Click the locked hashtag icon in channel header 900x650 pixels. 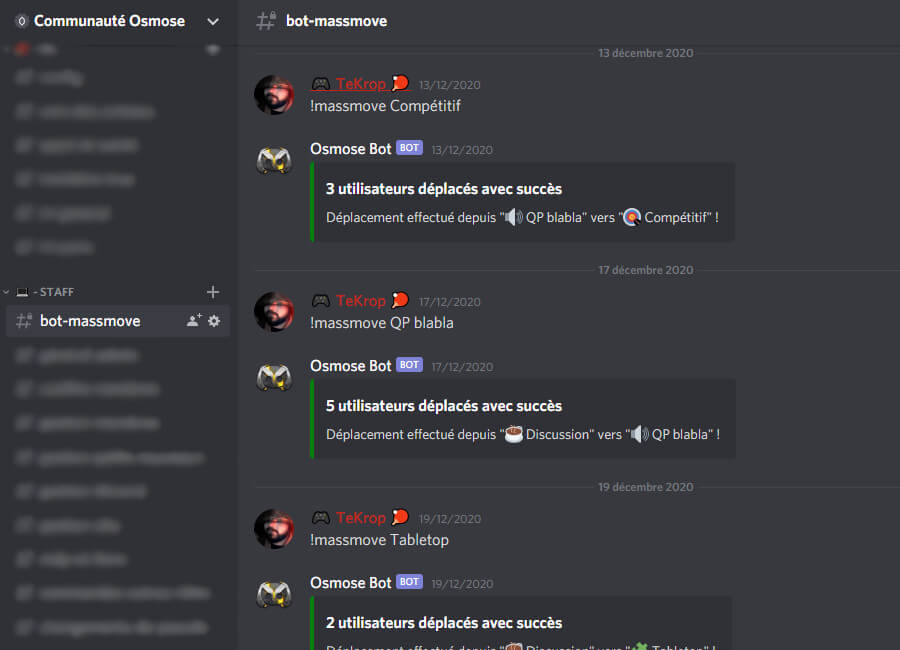point(266,21)
